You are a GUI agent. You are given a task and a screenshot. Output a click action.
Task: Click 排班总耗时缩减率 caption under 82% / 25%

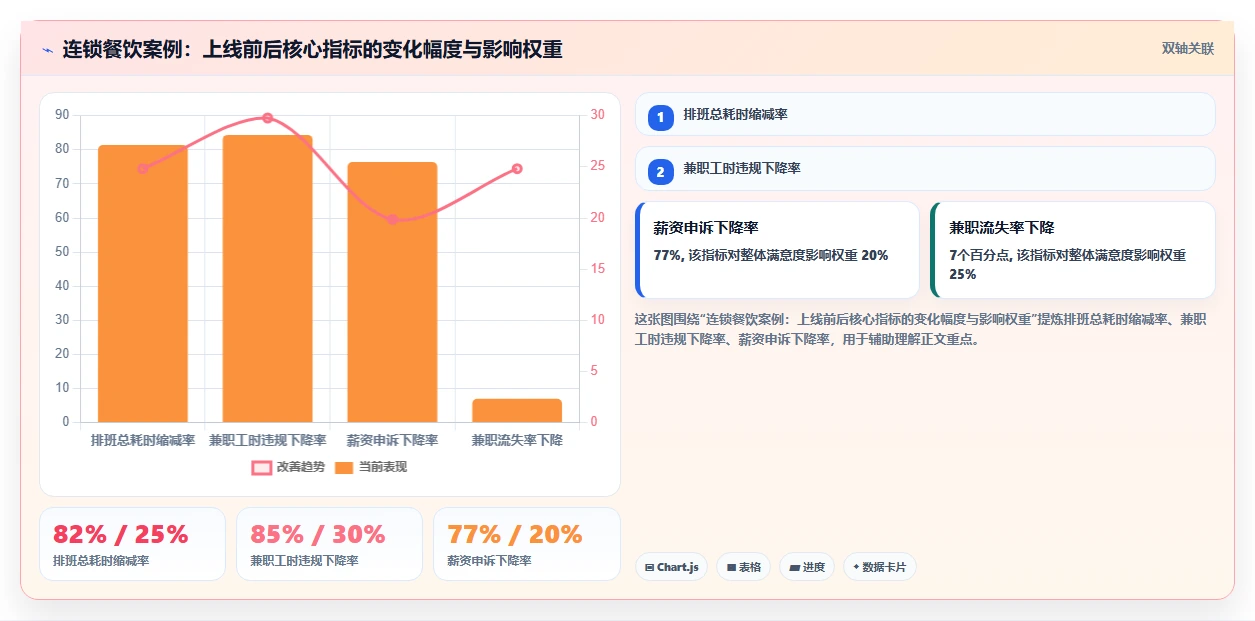pyautogui.click(x=101, y=561)
